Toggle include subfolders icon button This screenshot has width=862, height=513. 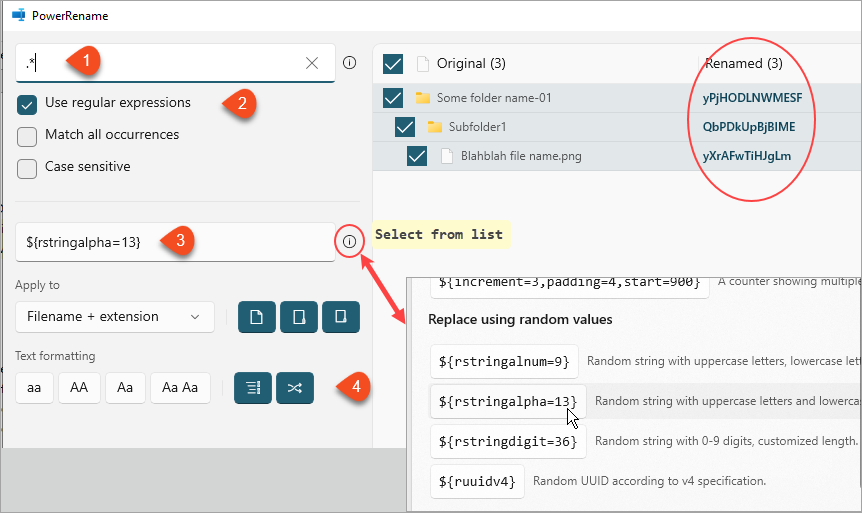click(x=341, y=317)
